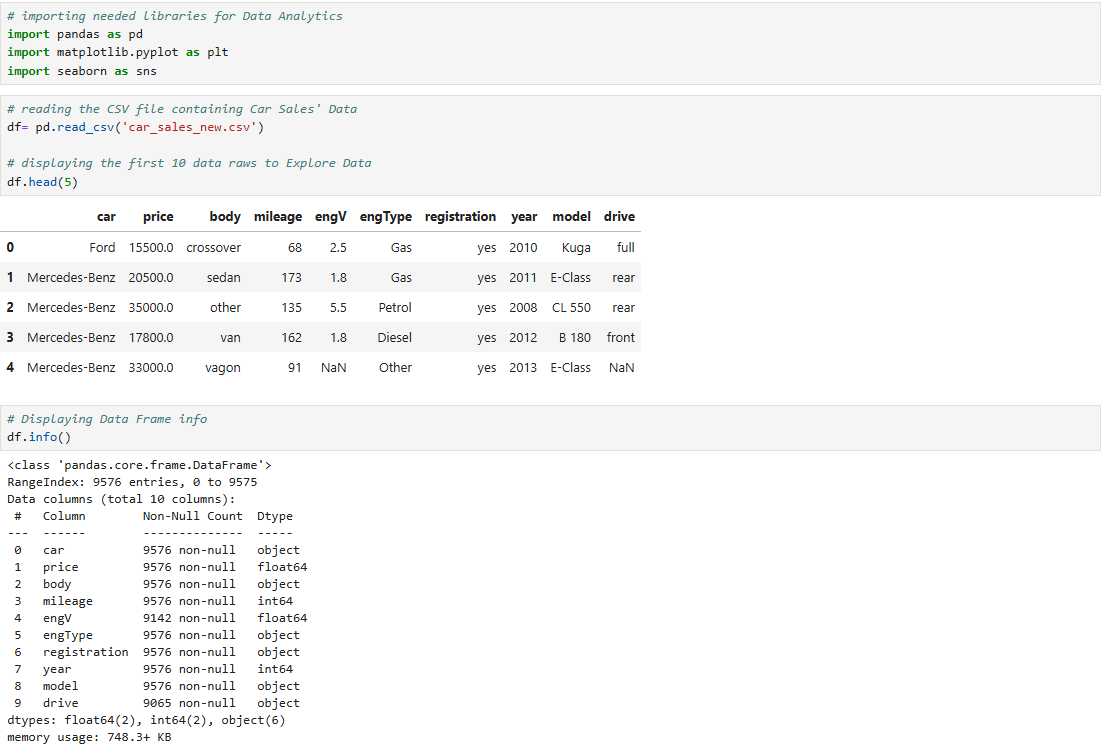Click the 'body' column header

[x=225, y=216]
